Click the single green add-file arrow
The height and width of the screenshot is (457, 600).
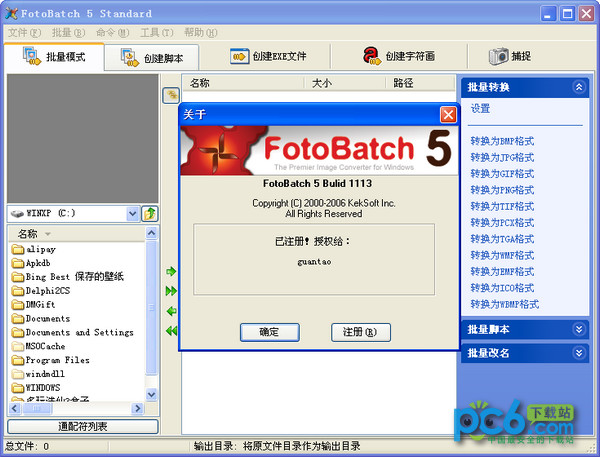(171, 271)
